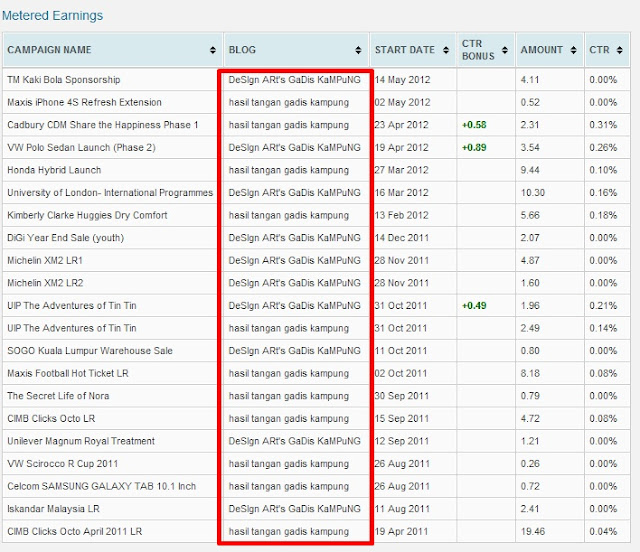Click the 9.44 amount value
640x552 pixels.
[530, 170]
